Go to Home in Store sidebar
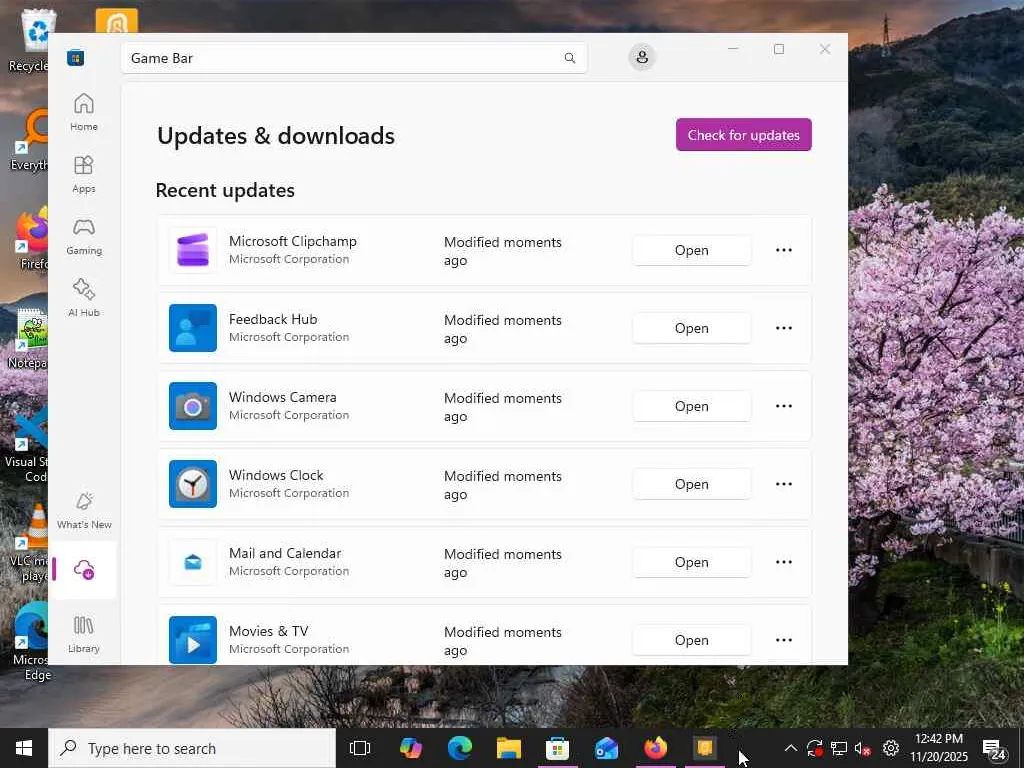This screenshot has height=768, width=1024. tap(84, 112)
